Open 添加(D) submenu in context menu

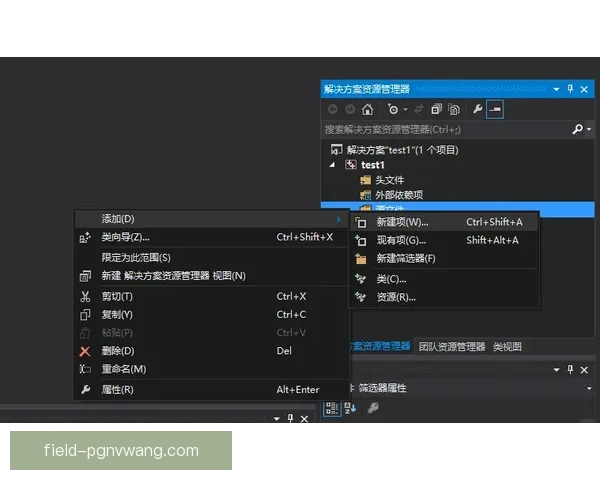[211, 219]
